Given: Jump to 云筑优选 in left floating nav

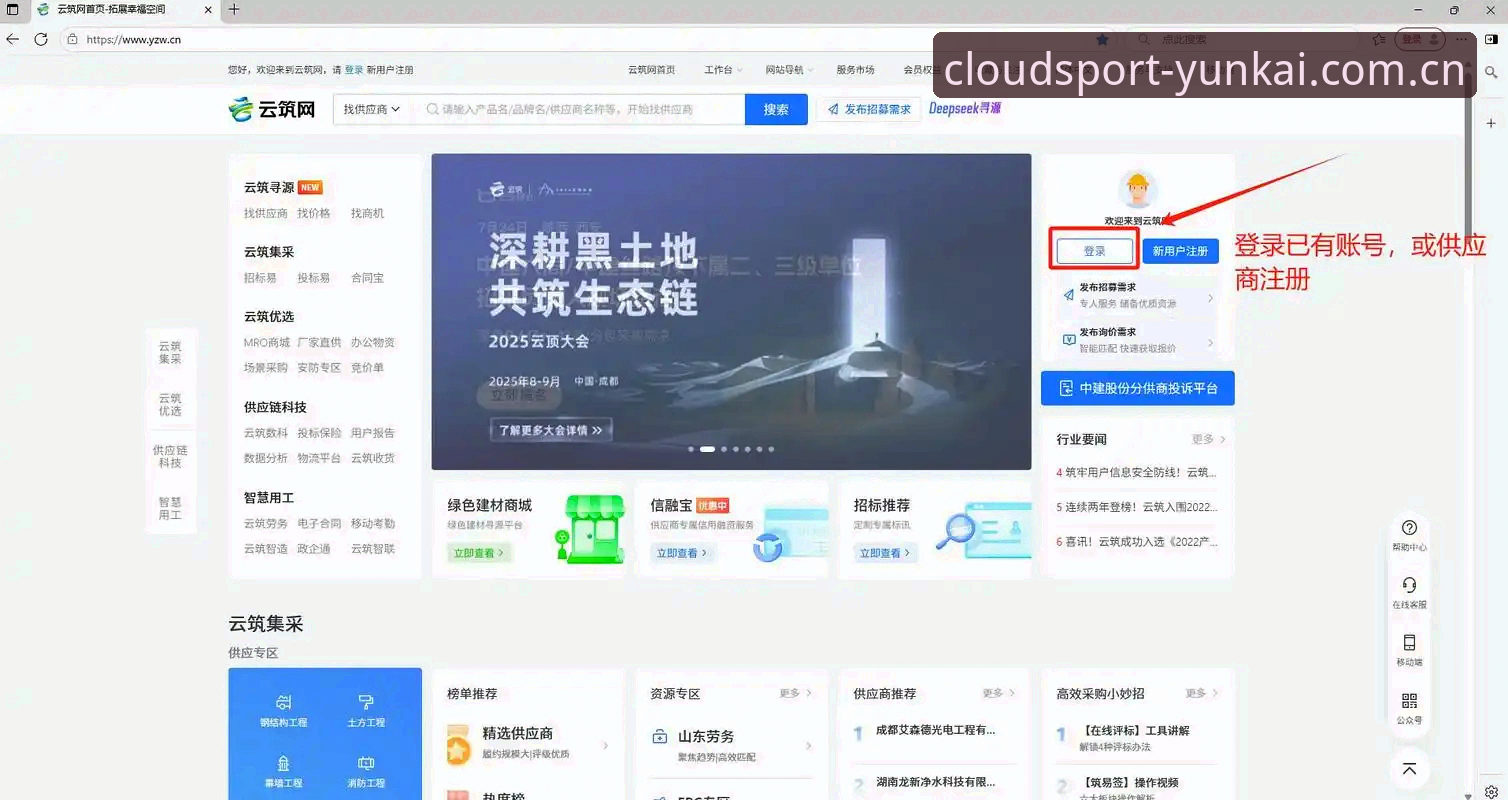Looking at the screenshot, I should click(170, 404).
